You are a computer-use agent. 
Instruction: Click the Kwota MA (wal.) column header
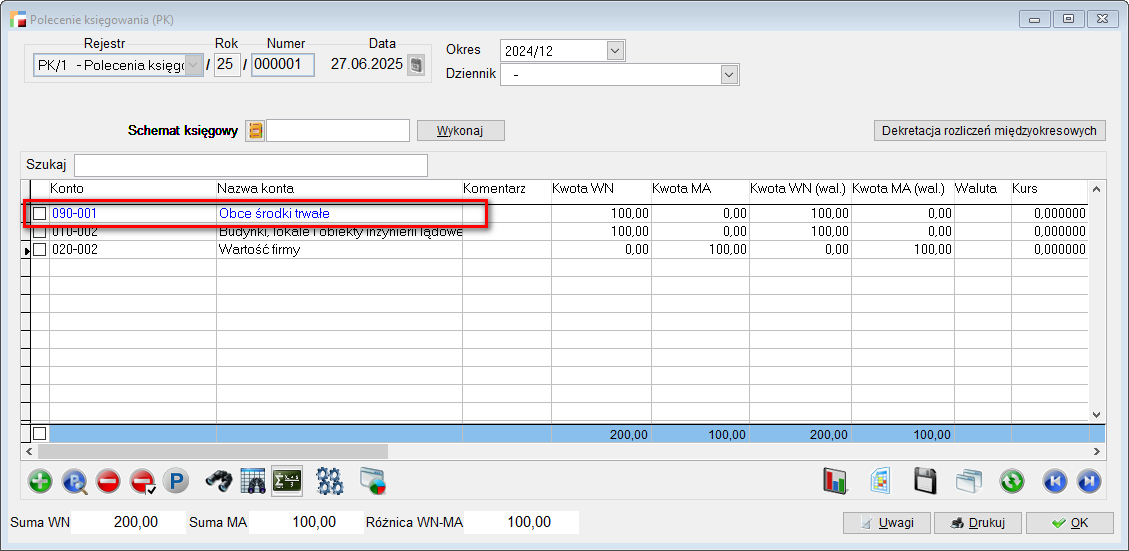pos(902,189)
